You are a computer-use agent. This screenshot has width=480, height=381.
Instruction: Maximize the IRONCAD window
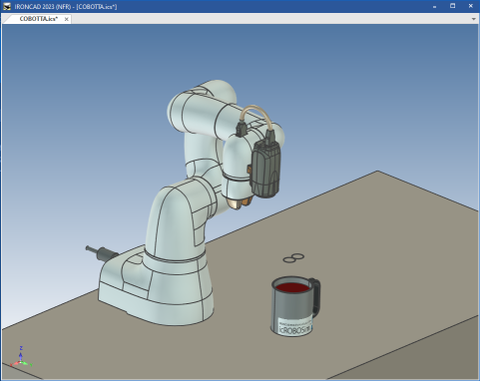(x=452, y=6)
